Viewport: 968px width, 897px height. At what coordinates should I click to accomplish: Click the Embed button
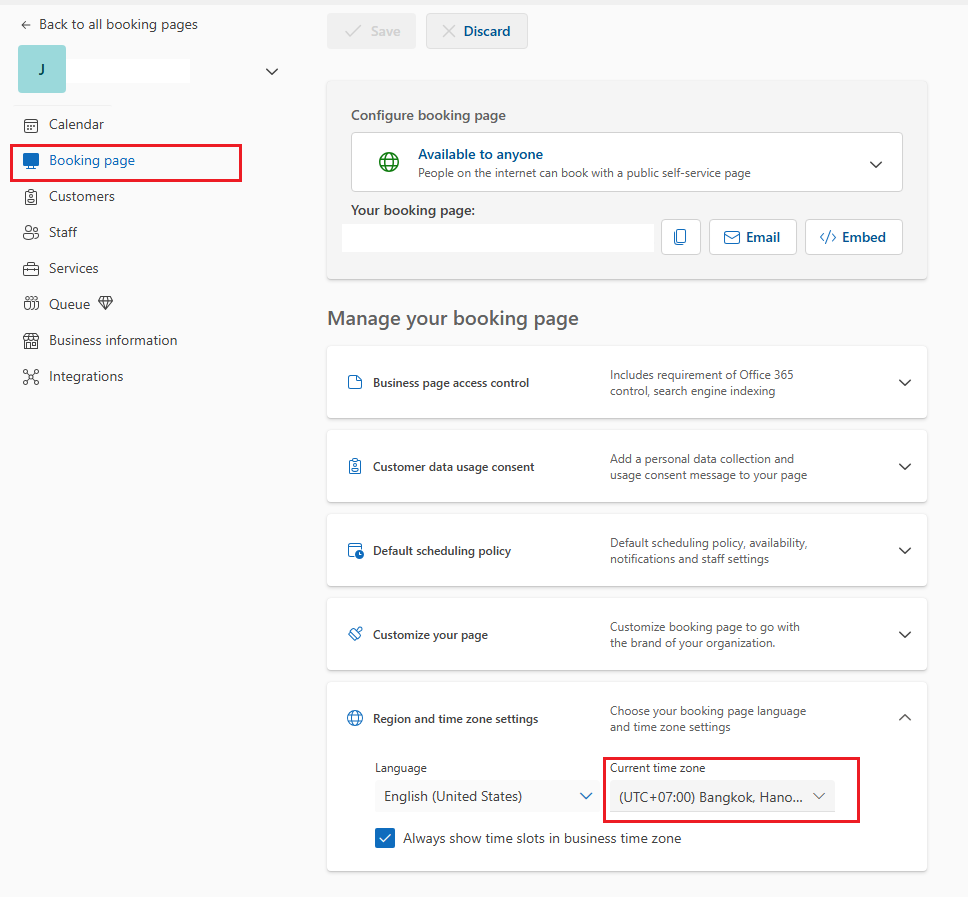coord(853,237)
